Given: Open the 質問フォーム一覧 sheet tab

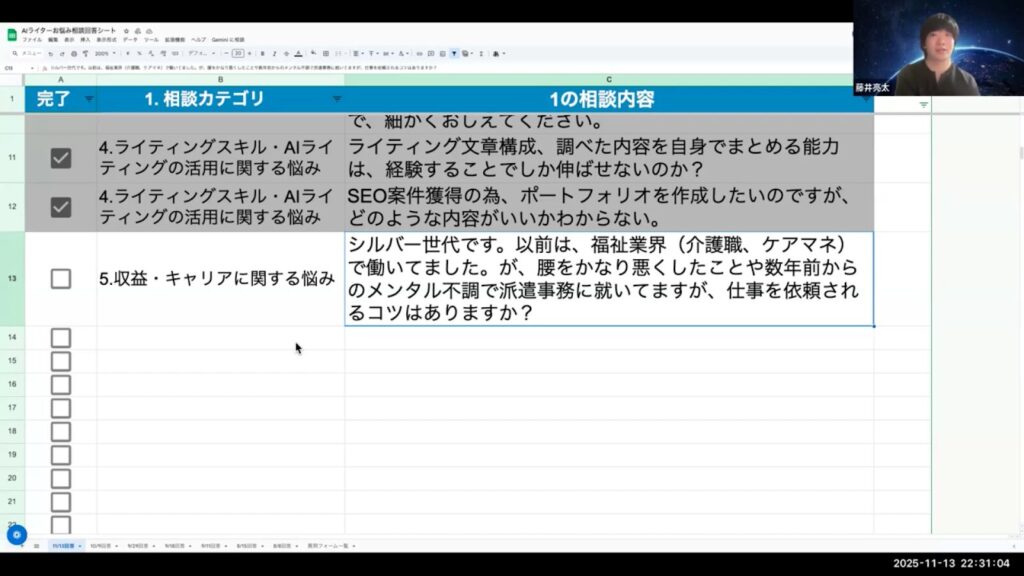Looking at the screenshot, I should pyautogui.click(x=328, y=546).
